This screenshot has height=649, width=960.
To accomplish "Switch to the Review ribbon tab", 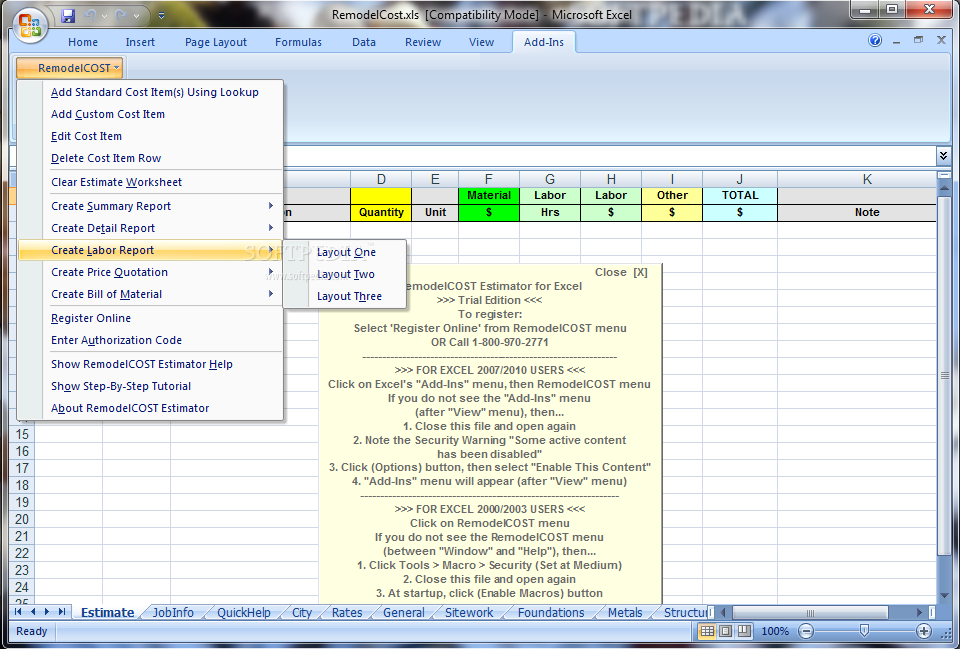I will pos(422,42).
